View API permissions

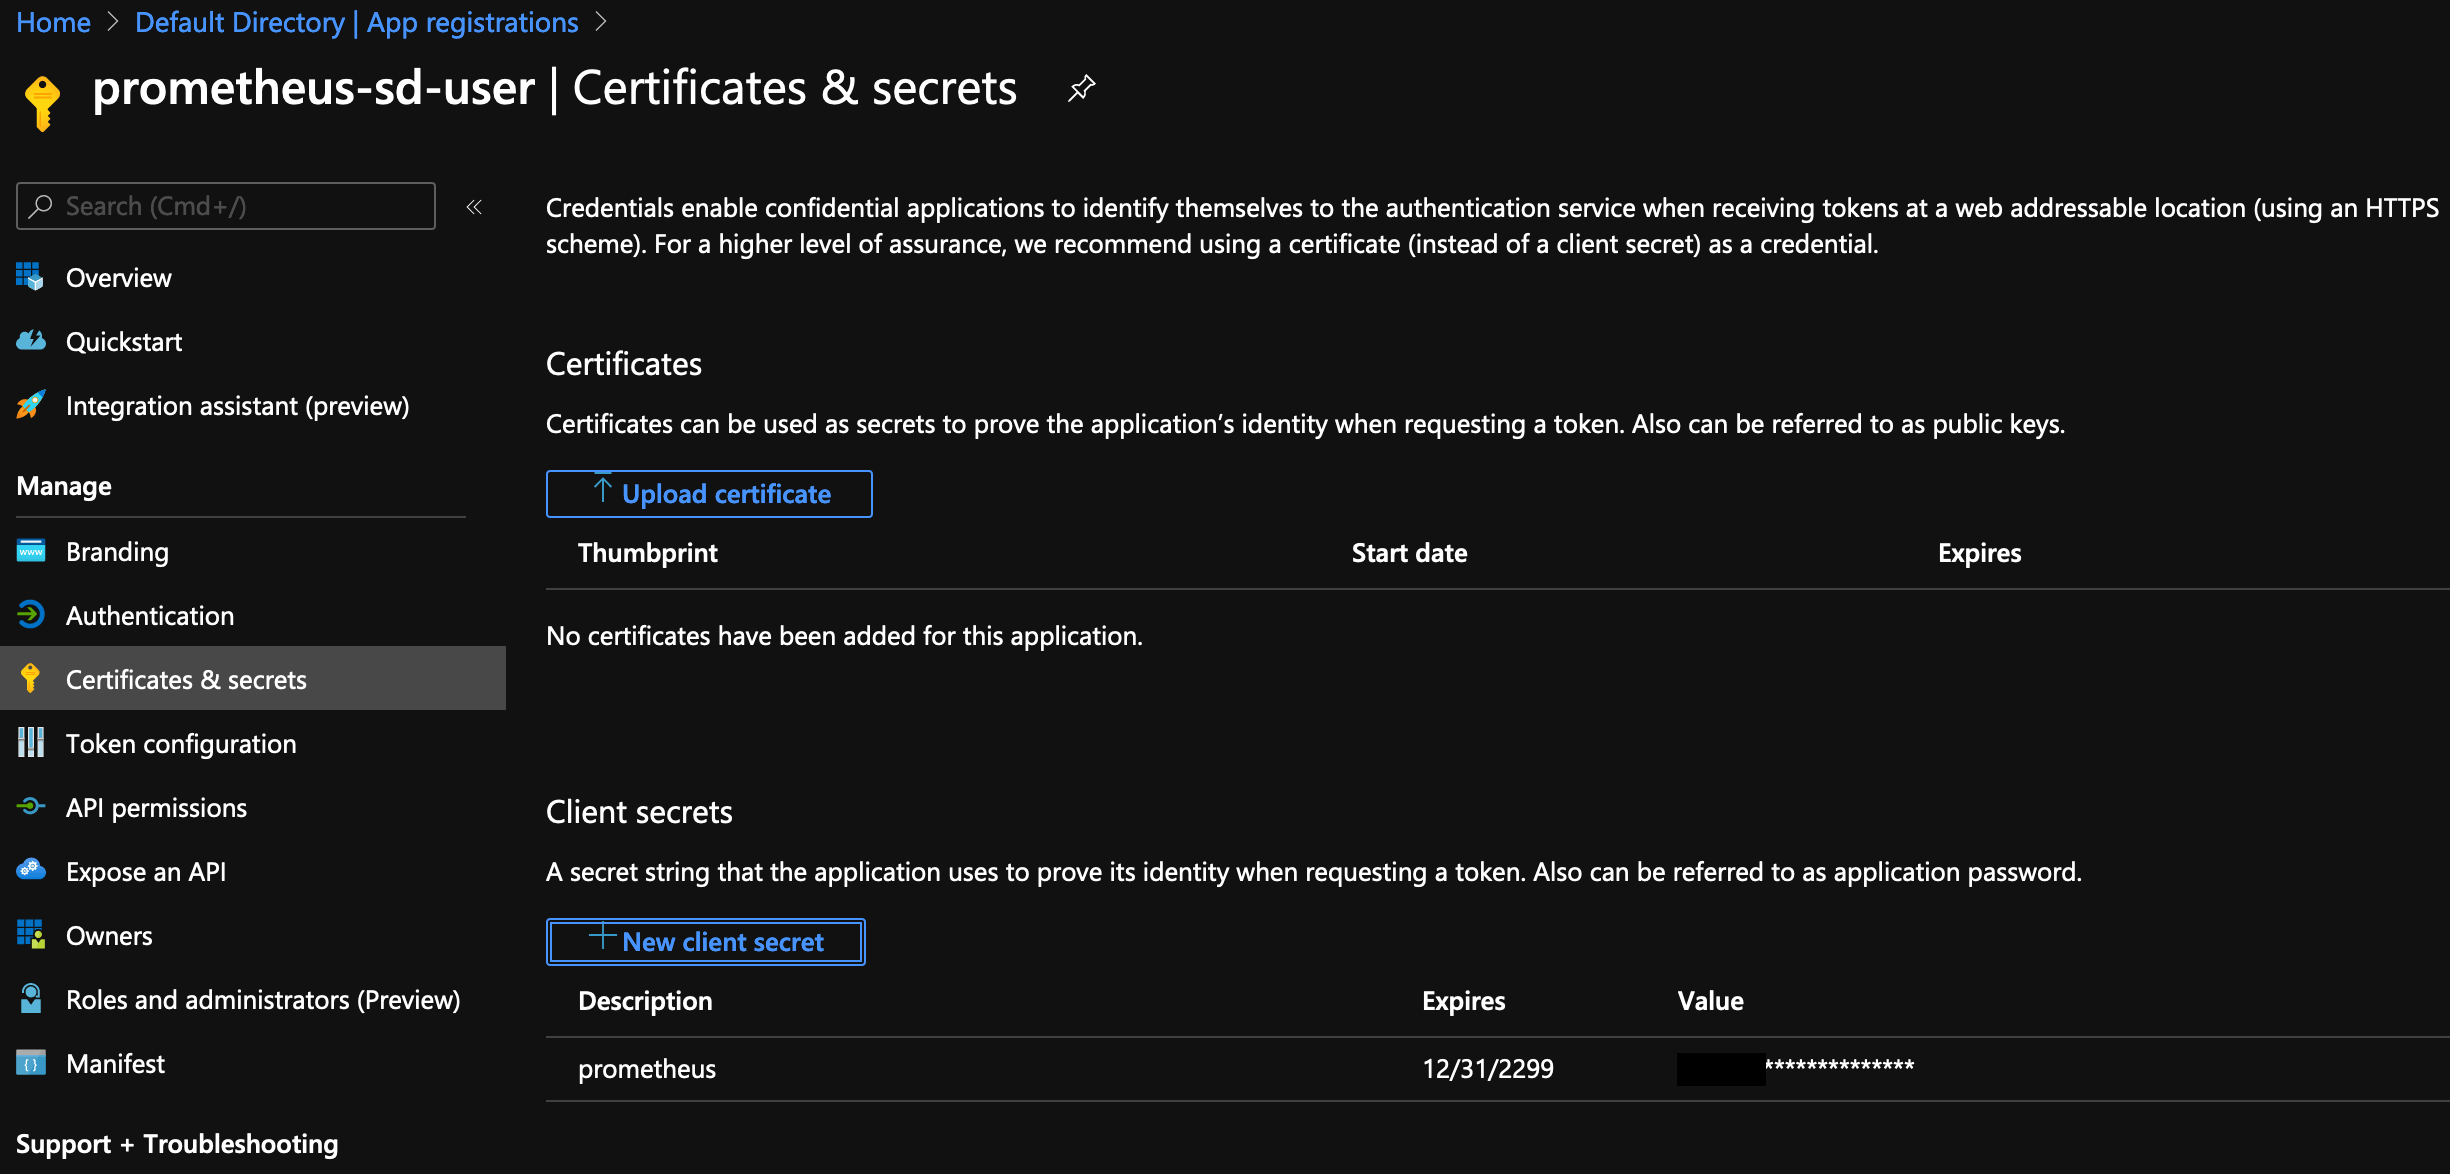[x=156, y=807]
